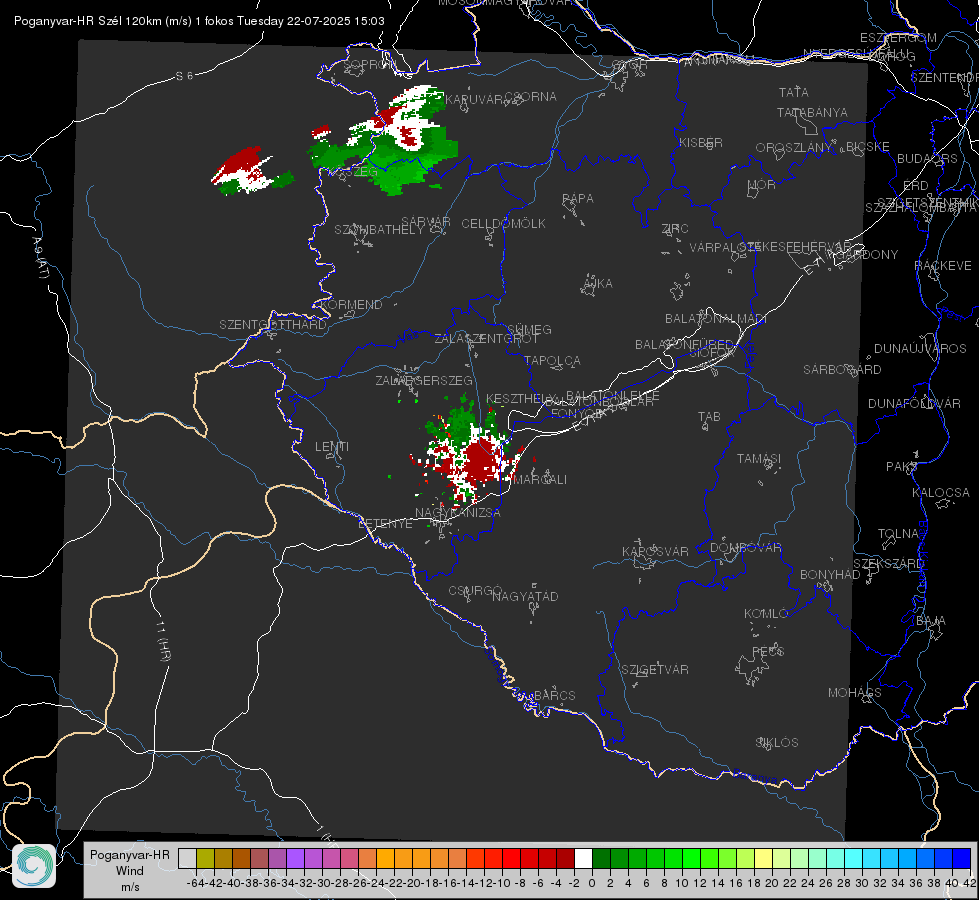Click the TAB city label
This screenshot has height=900, width=979.
coord(709,417)
